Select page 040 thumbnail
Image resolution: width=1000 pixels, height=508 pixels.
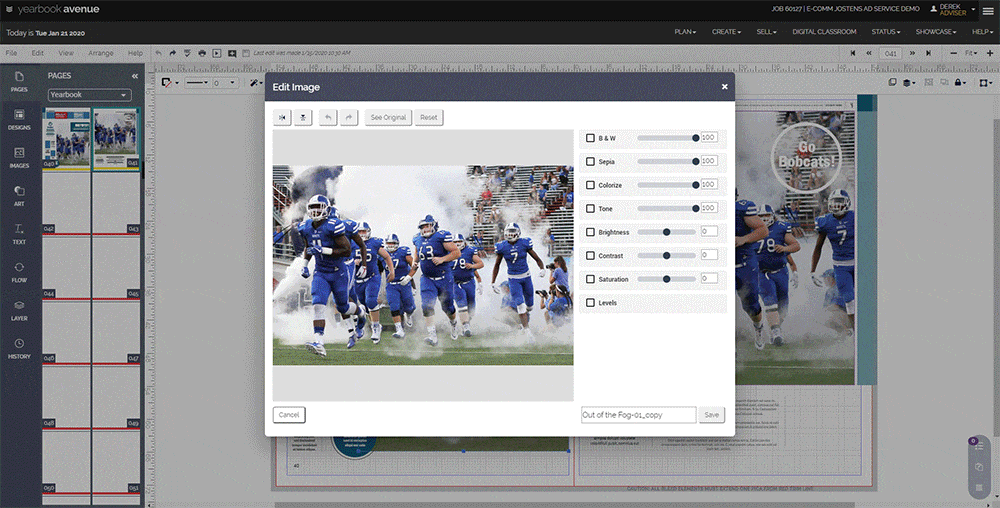[x=67, y=138]
